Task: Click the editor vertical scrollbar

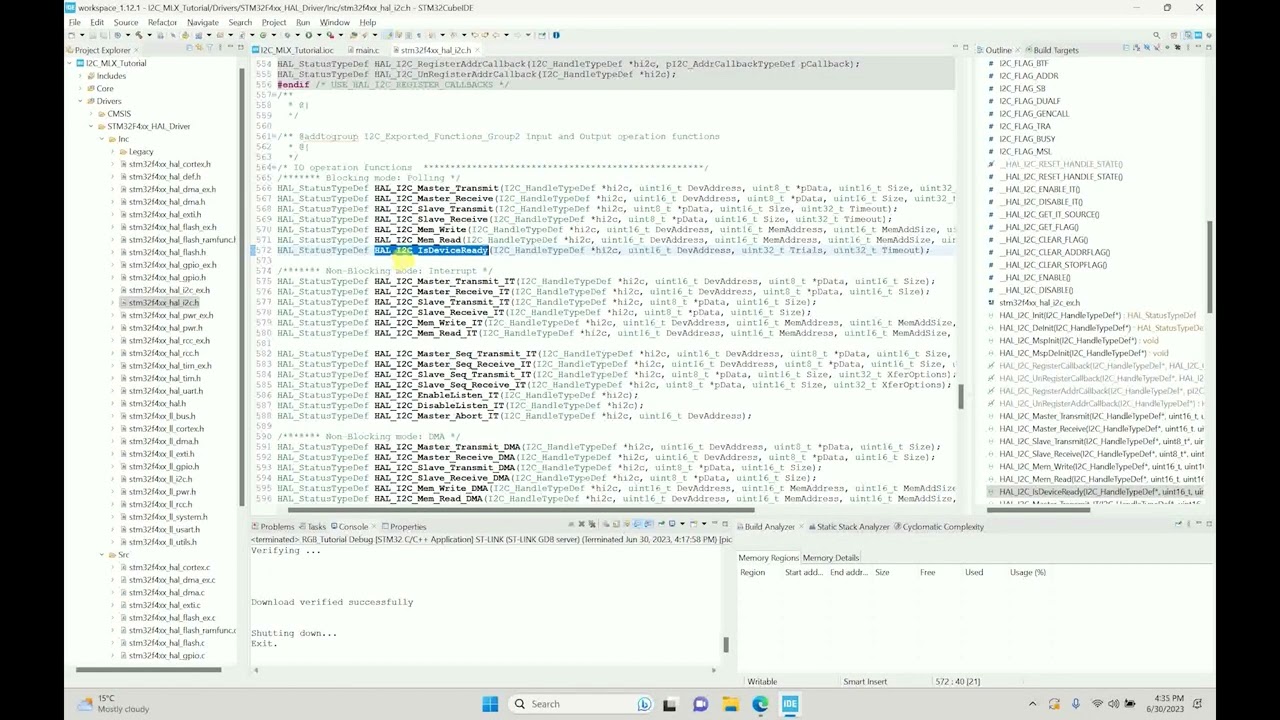Action: tap(962, 395)
